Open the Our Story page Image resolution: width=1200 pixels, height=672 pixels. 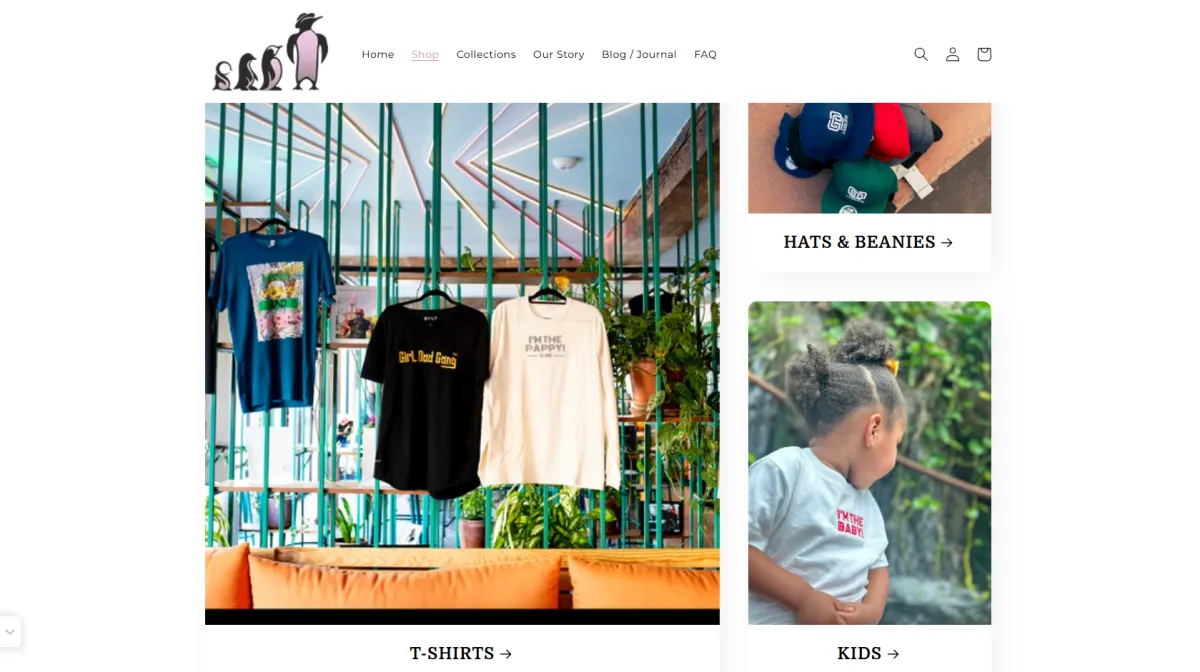(x=558, y=54)
